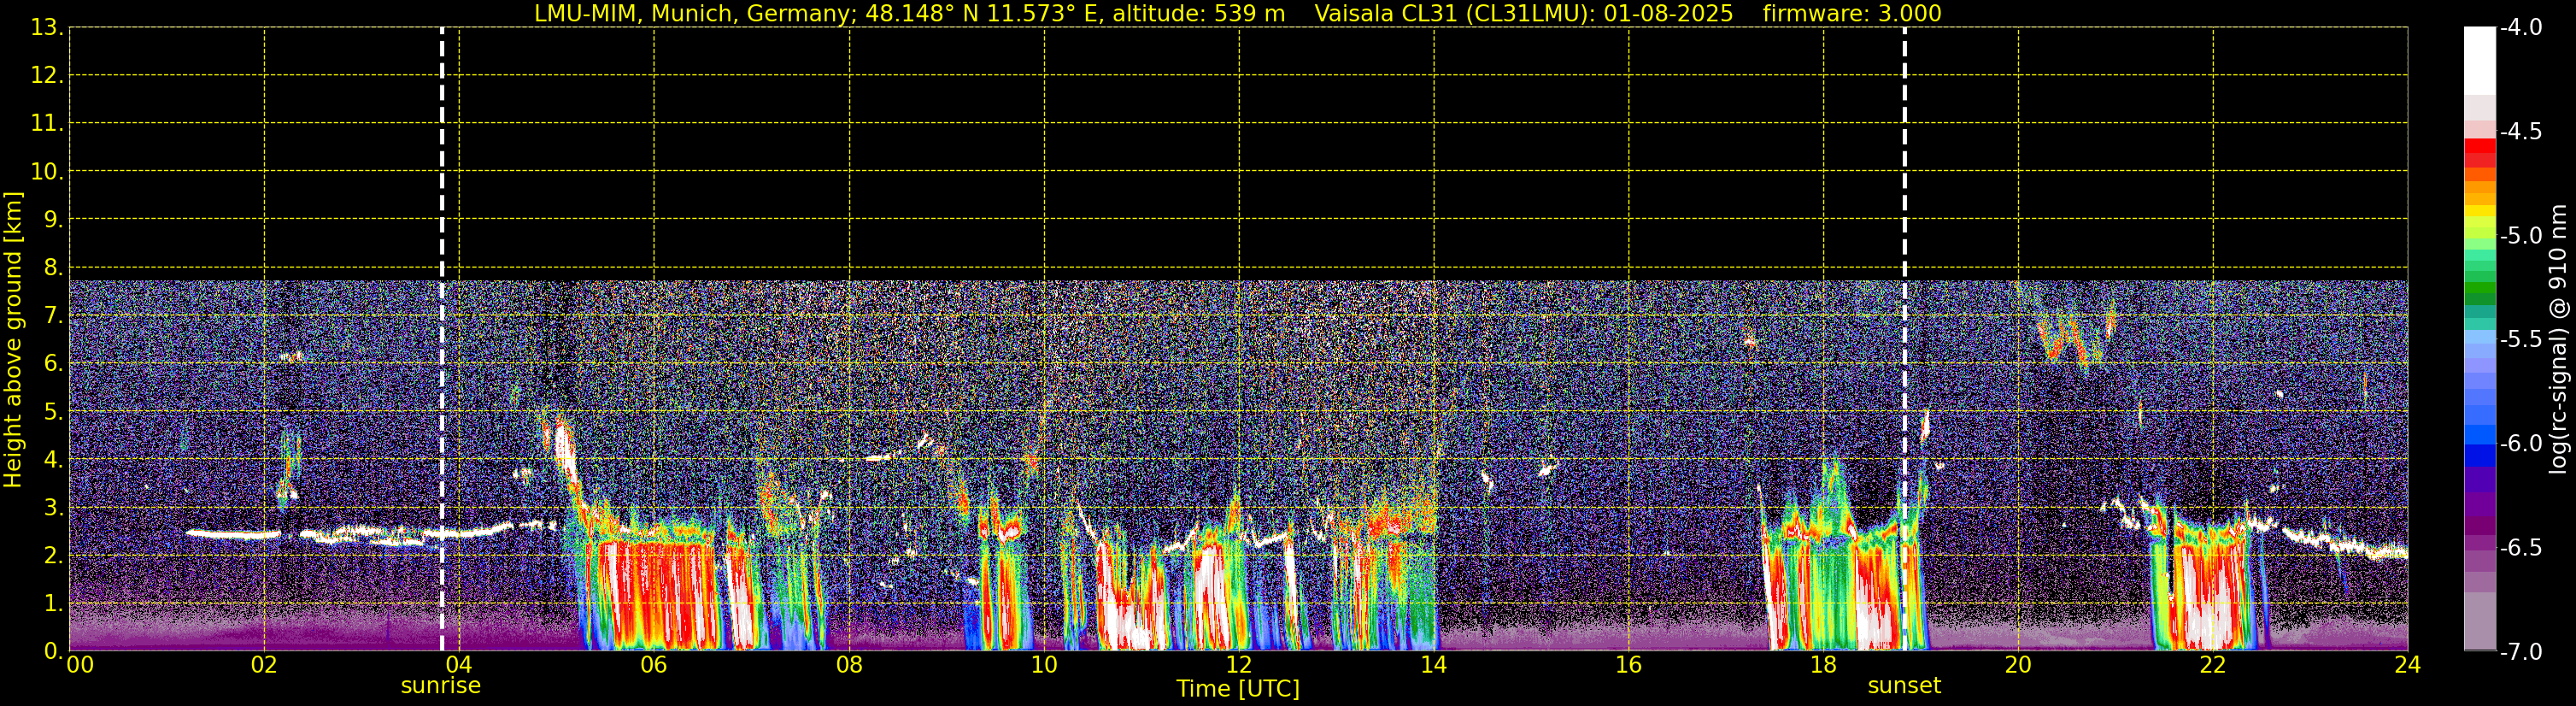Click the "Time [UTC]" x-axis label
This screenshot has height=706, width=2576.
click(1238, 689)
